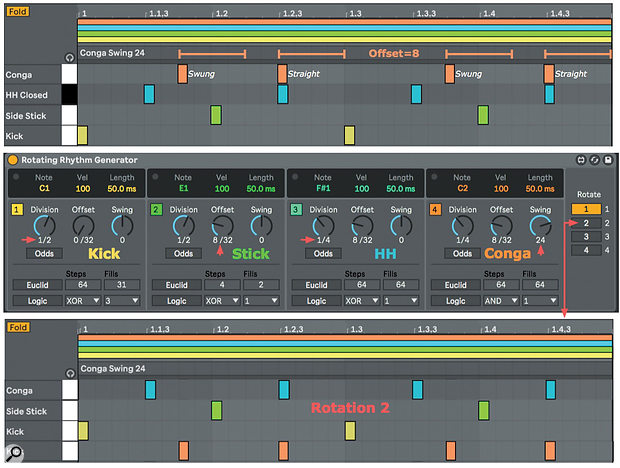
Task: Select first Conga note labeled Swung
Action: (182, 74)
